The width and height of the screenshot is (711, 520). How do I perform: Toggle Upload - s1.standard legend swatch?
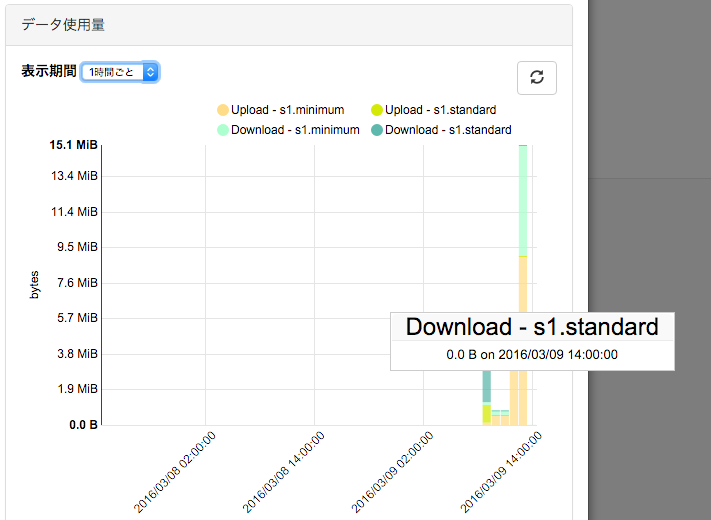pos(377,110)
